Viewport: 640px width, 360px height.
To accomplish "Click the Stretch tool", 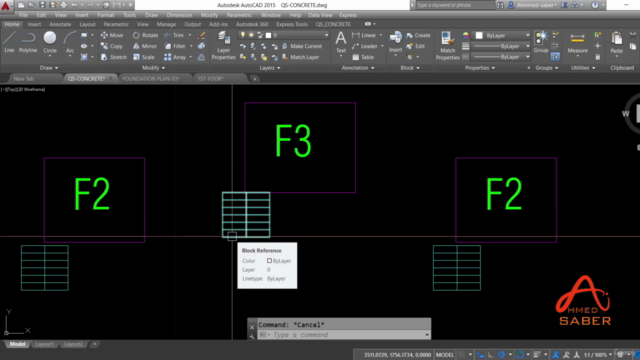I will 114,57.
